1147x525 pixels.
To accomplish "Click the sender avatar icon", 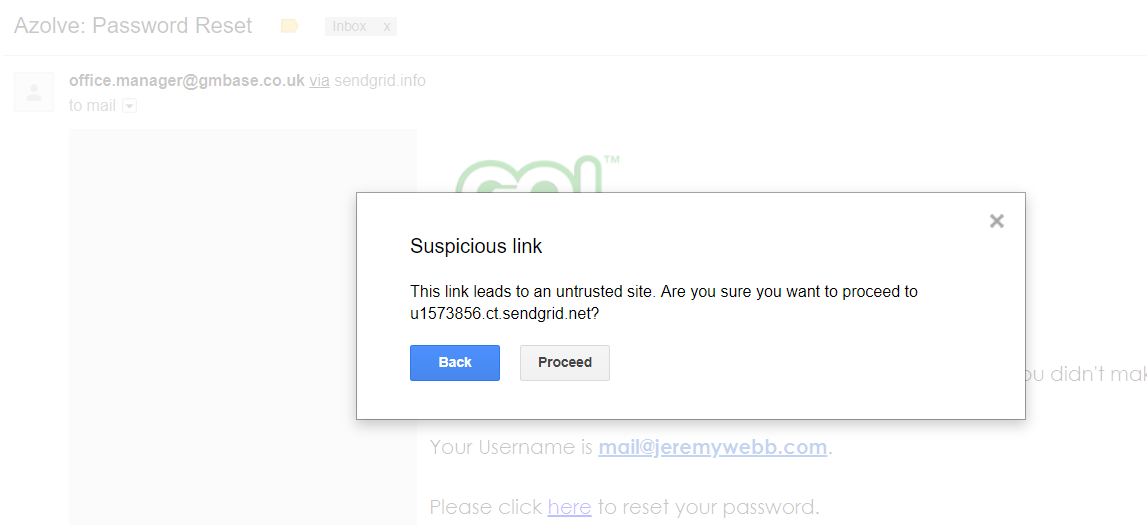I will pos(34,92).
